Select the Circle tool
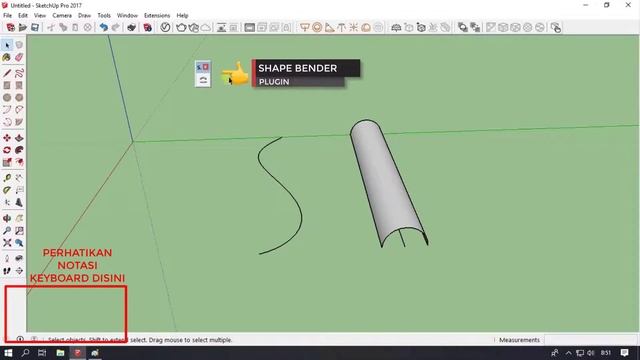 click(7, 98)
